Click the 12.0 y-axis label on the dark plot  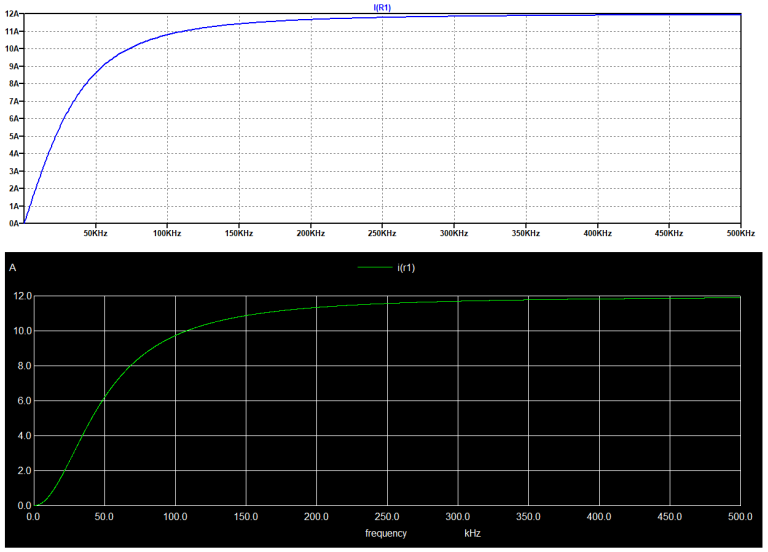[19, 296]
